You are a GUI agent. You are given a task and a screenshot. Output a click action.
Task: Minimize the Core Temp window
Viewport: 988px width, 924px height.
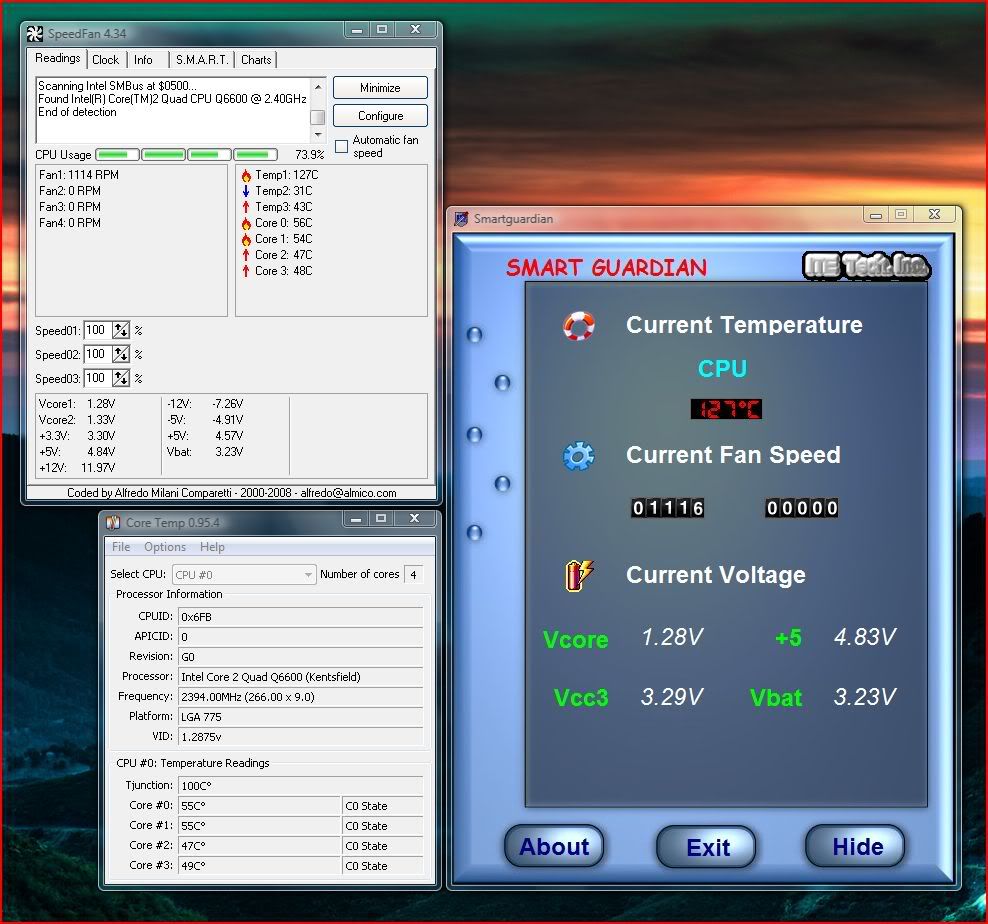356,518
